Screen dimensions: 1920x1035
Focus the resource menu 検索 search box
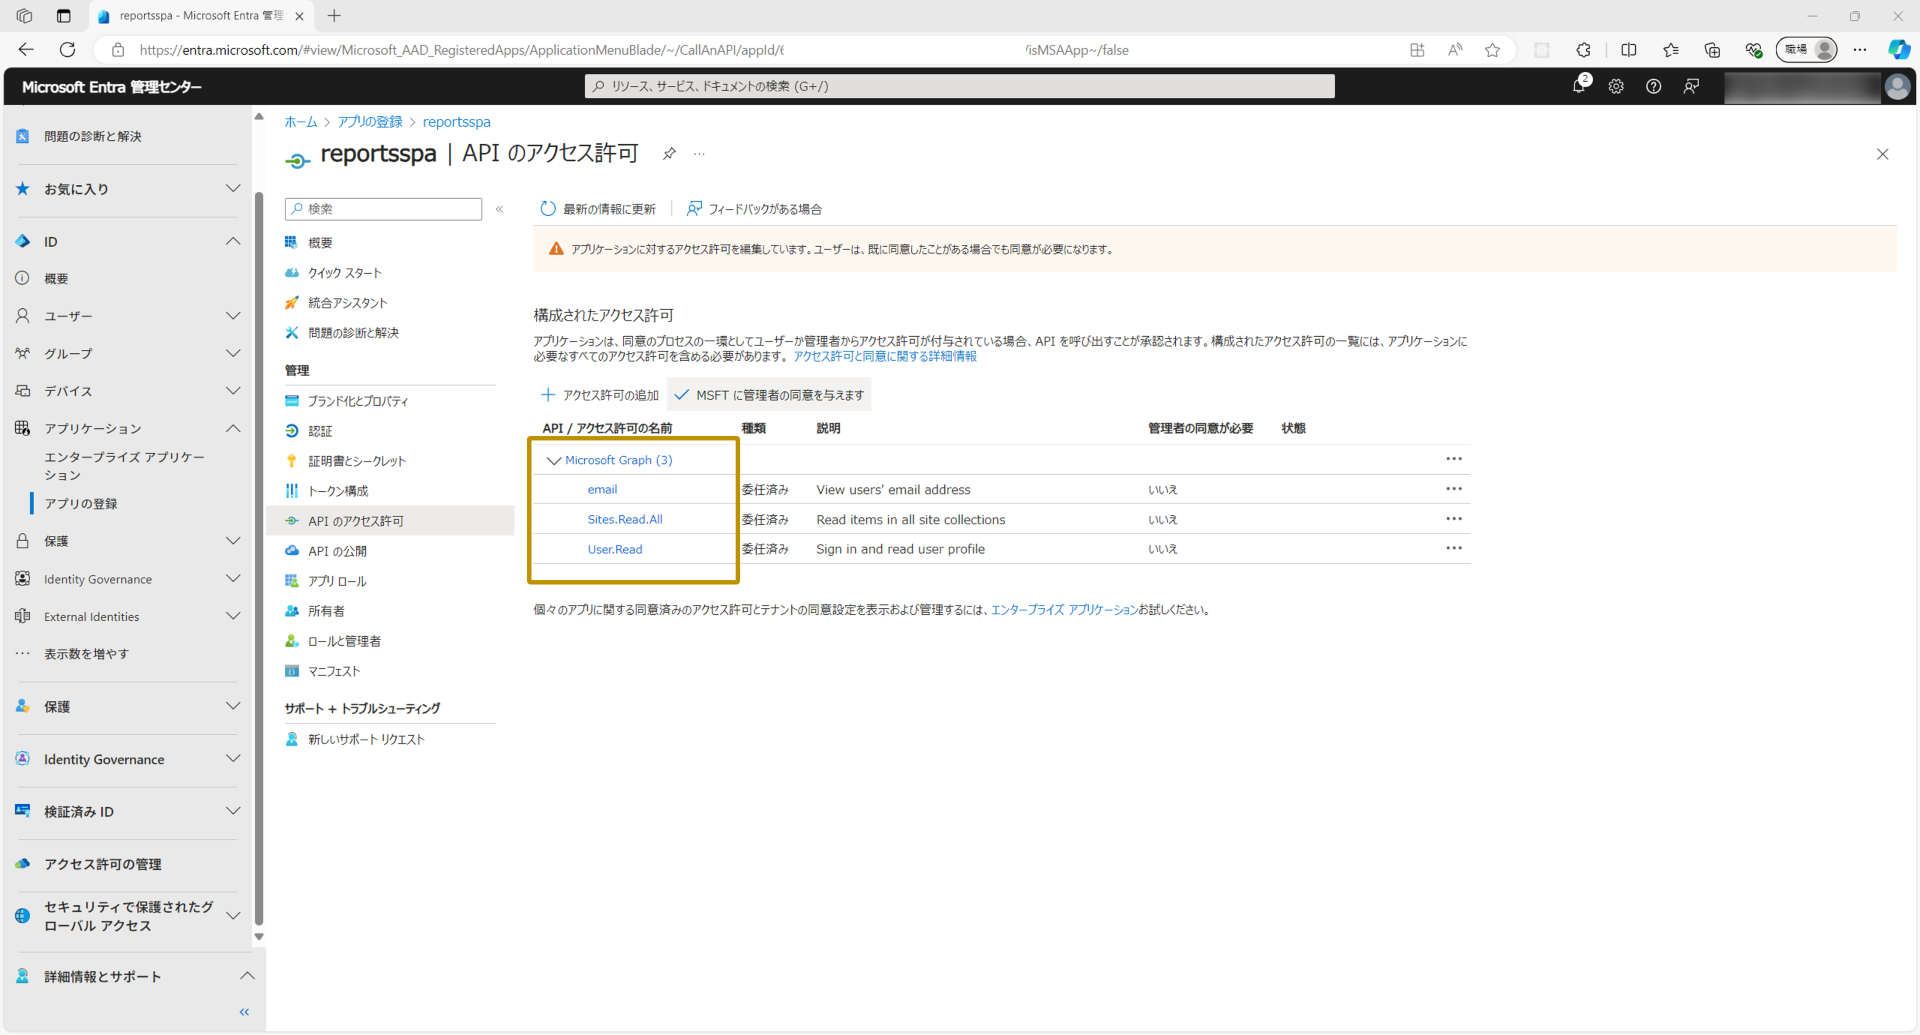(x=383, y=209)
